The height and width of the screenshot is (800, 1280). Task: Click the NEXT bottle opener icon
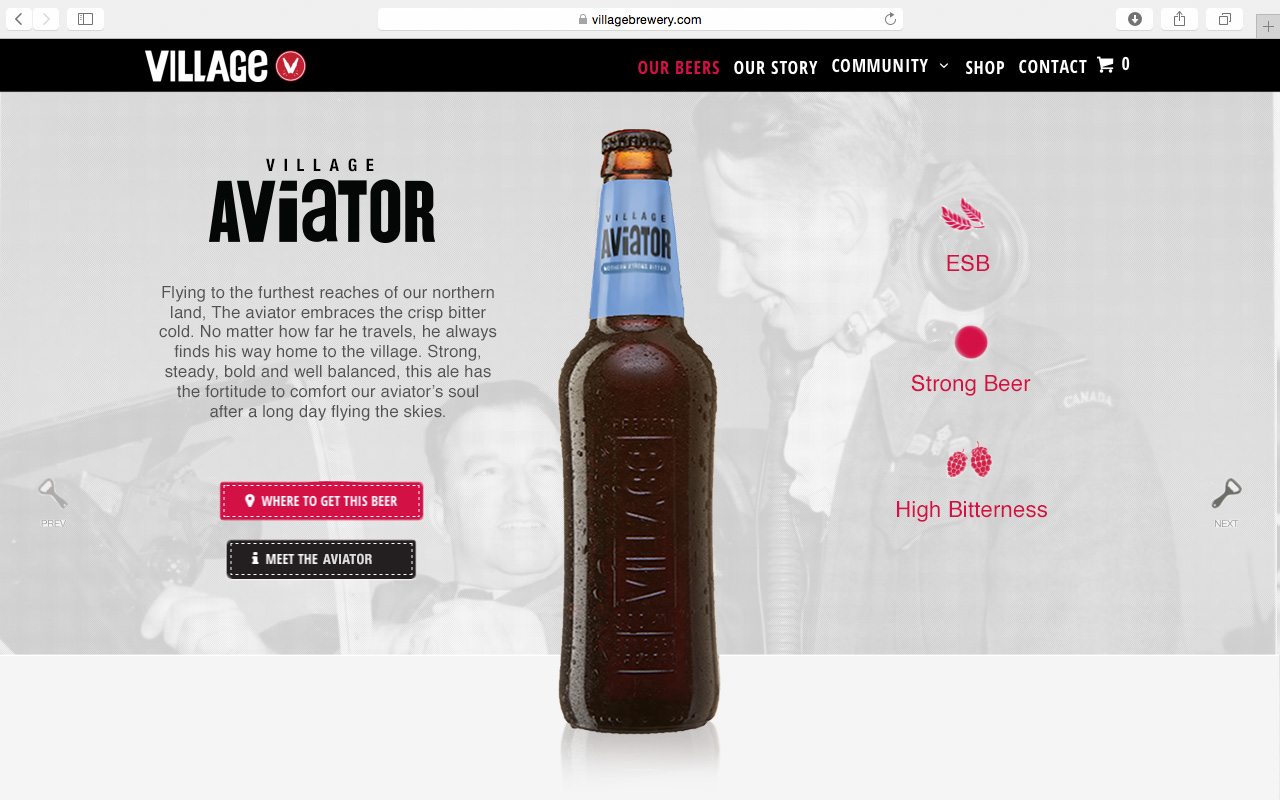(x=1226, y=494)
